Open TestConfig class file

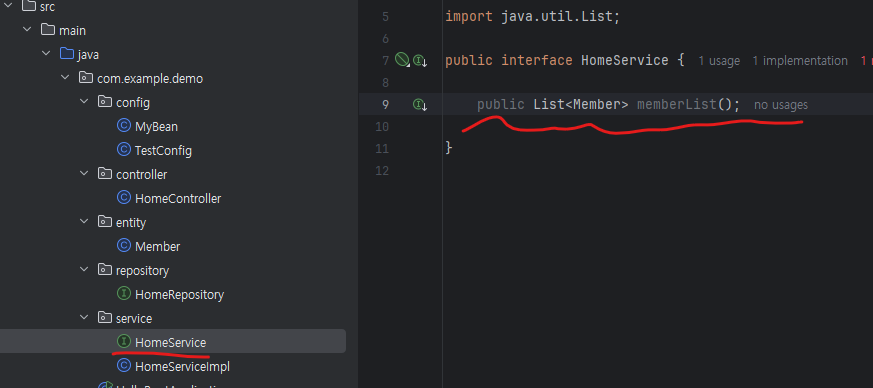(x=163, y=150)
